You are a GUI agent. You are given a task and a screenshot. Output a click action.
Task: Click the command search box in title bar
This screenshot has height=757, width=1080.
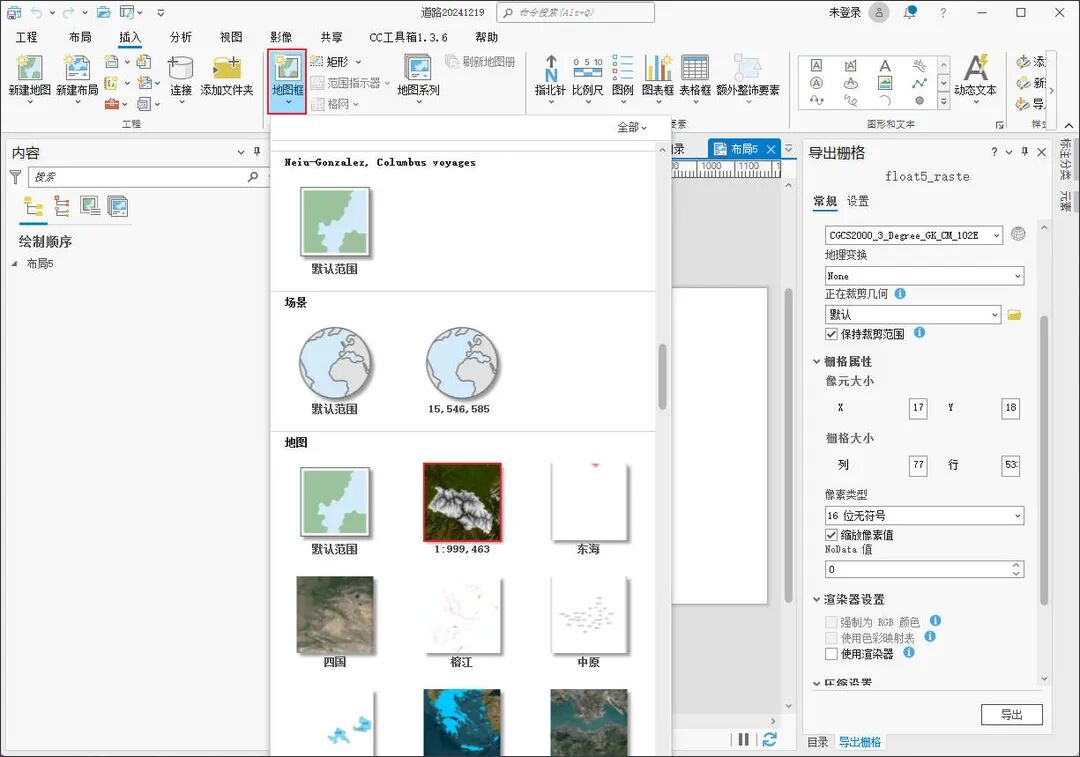pyautogui.click(x=576, y=12)
